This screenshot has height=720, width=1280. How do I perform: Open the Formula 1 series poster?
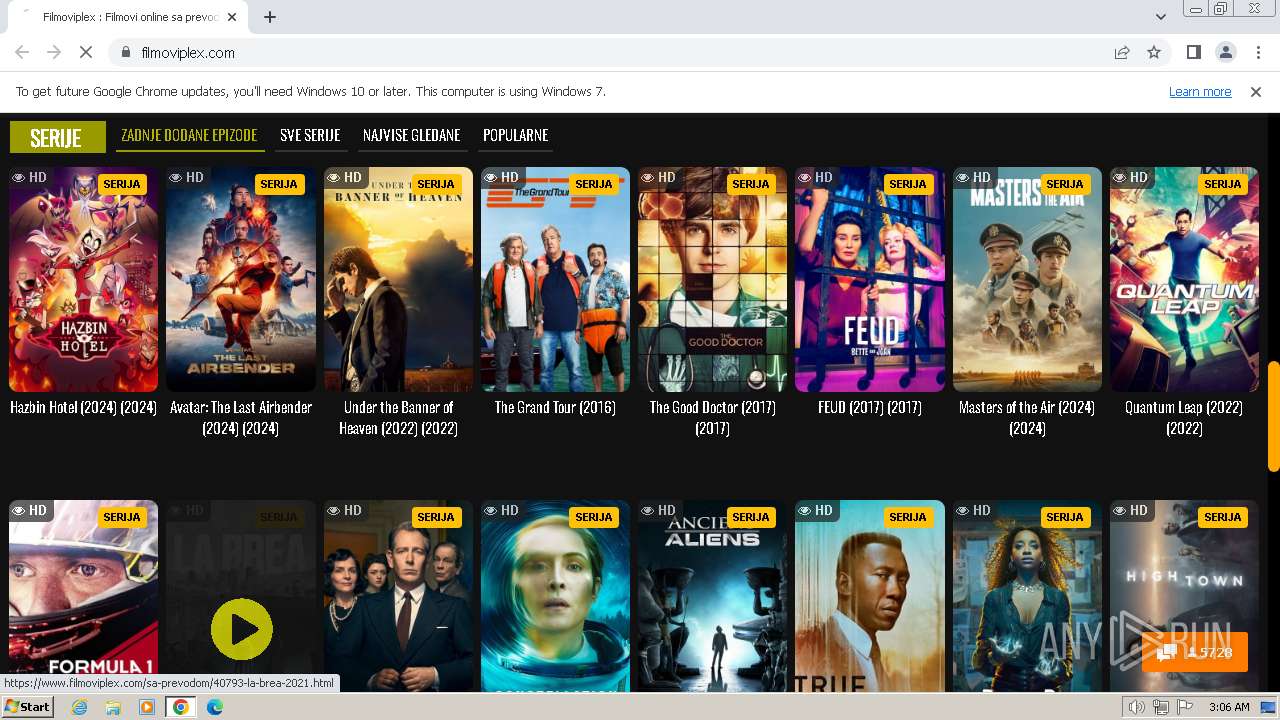84,596
